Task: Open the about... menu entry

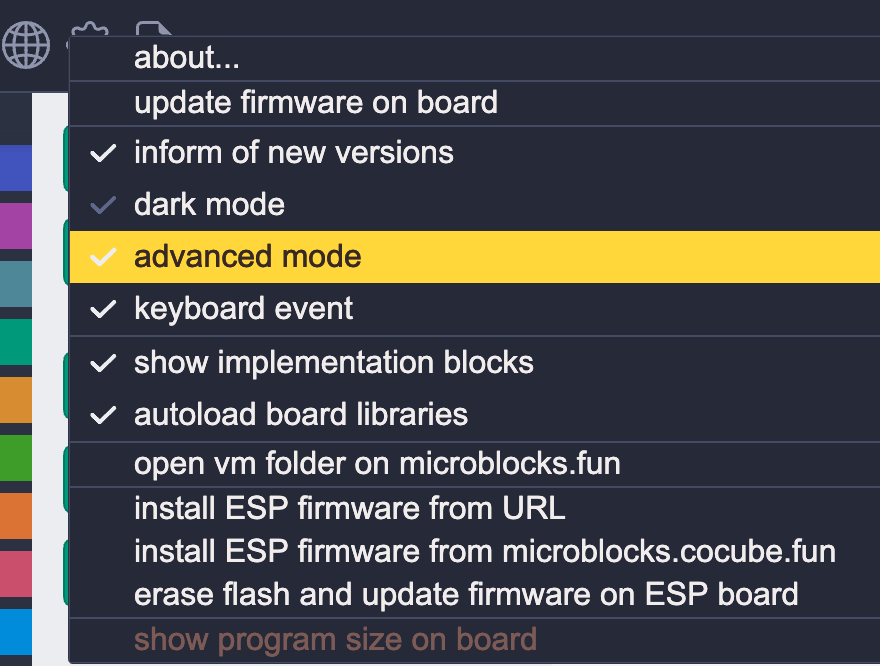Action: 474,58
